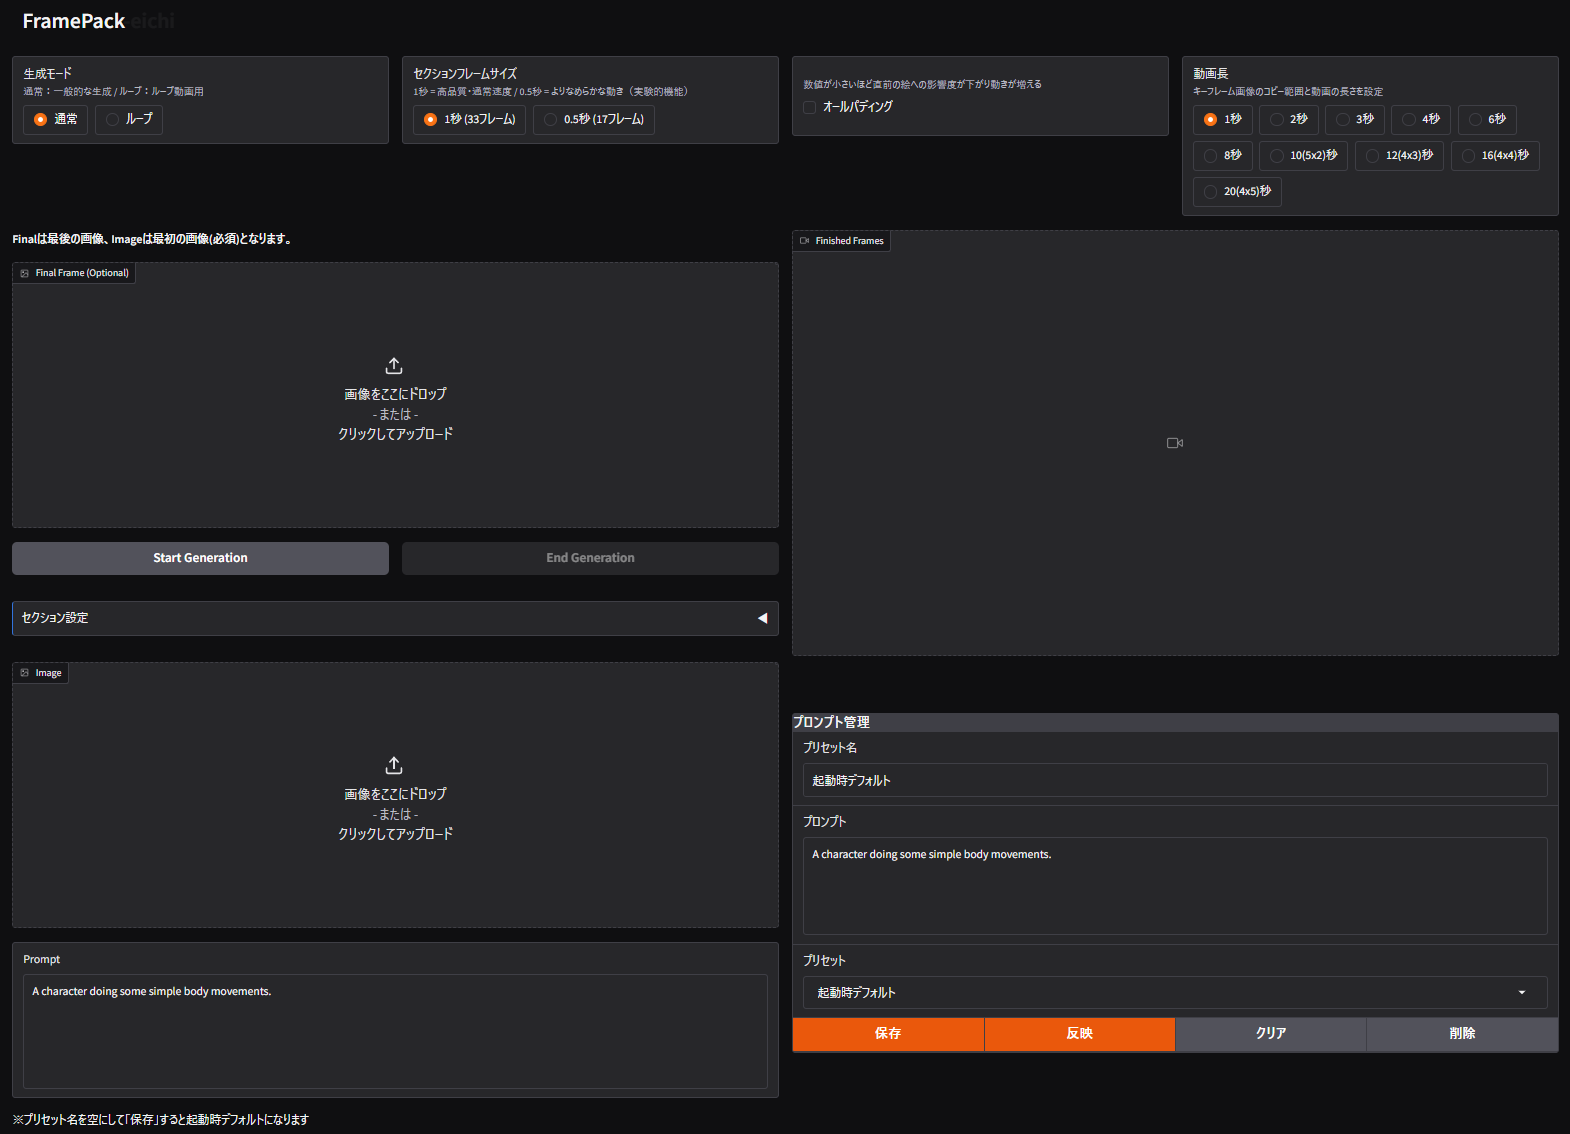Click the upload arrow icon in Final Frame panel
The height and width of the screenshot is (1134, 1570).
pos(394,366)
